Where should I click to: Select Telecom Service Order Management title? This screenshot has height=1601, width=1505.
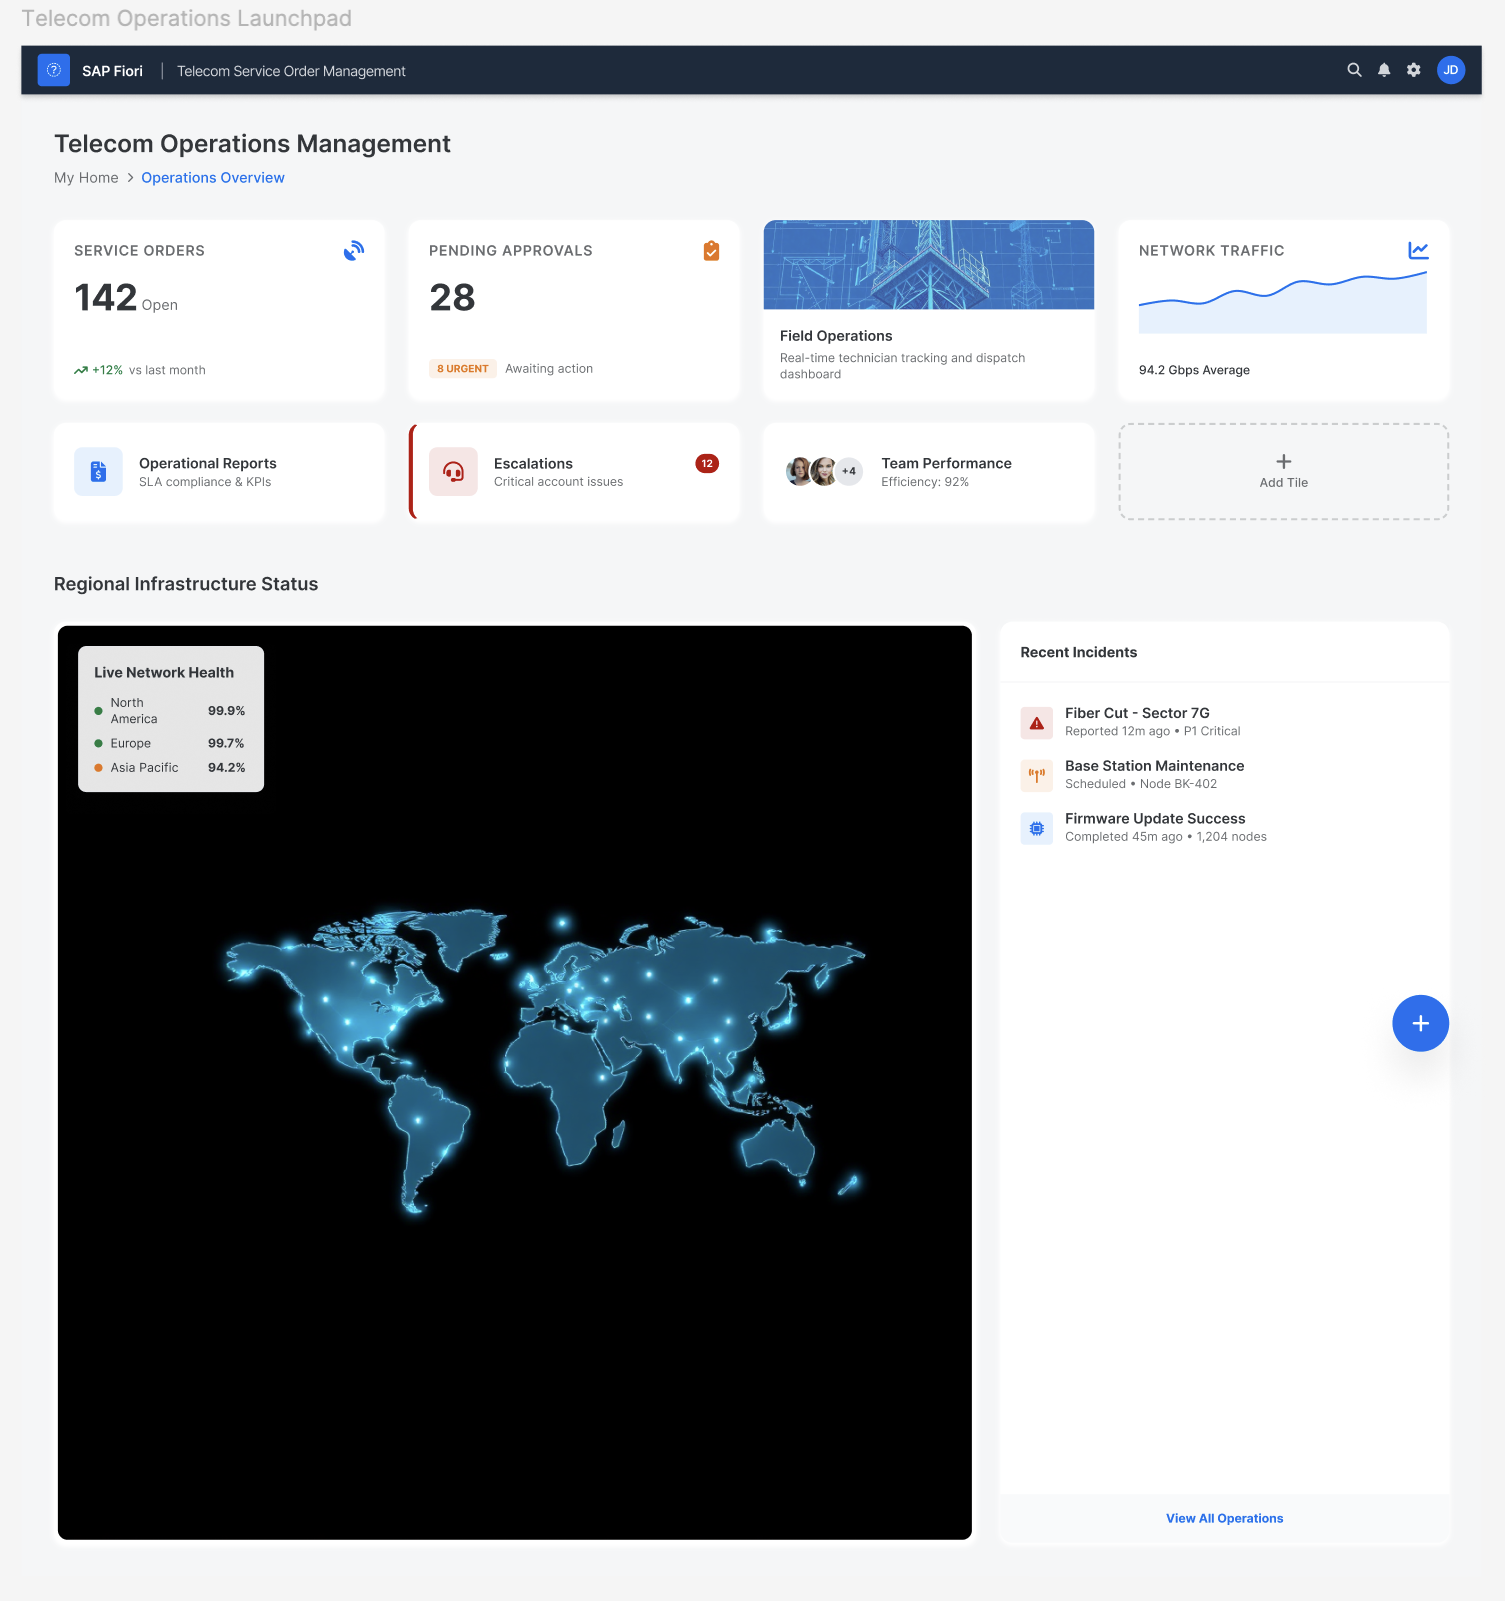coord(291,71)
